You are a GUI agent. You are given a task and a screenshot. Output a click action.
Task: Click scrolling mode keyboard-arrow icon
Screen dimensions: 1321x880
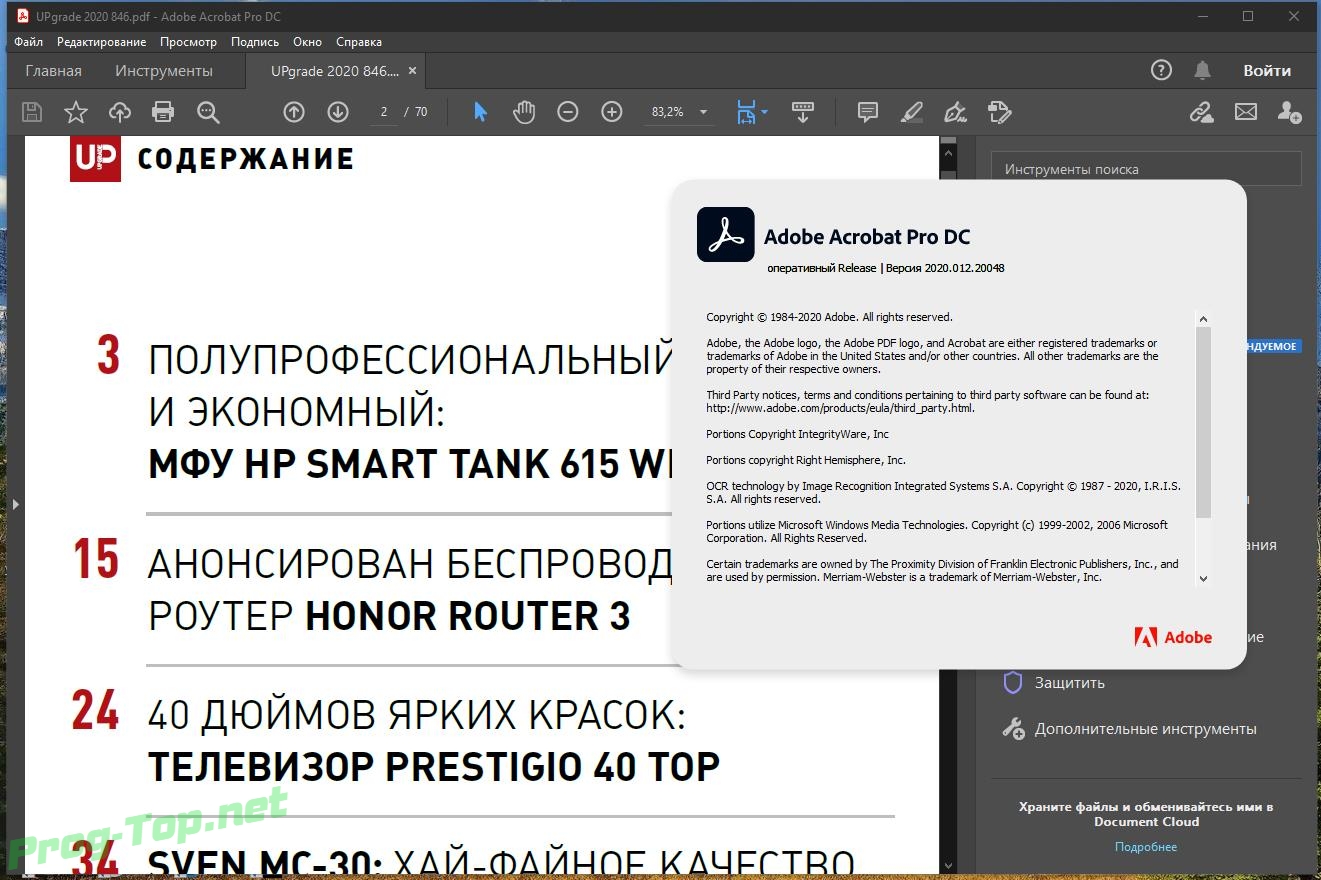[x=802, y=112]
